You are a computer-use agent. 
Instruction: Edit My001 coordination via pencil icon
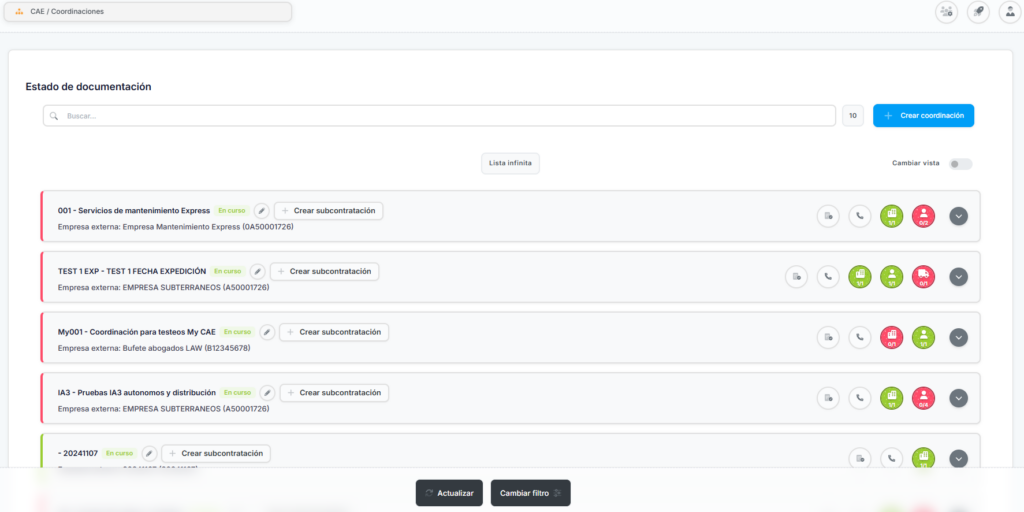click(x=266, y=332)
